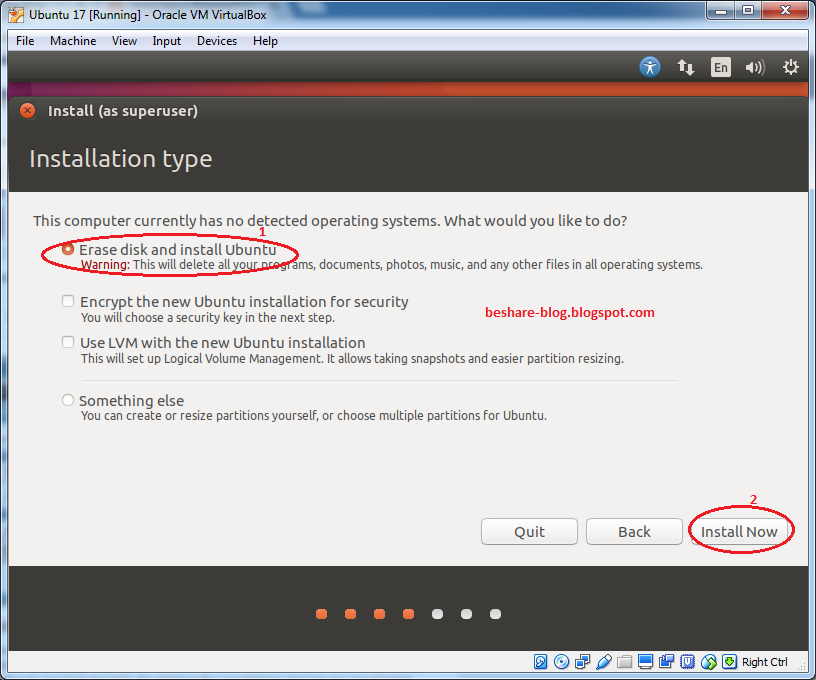816x680 pixels.
Task: Click the optical disk indicator in status bar
Action: 562,662
